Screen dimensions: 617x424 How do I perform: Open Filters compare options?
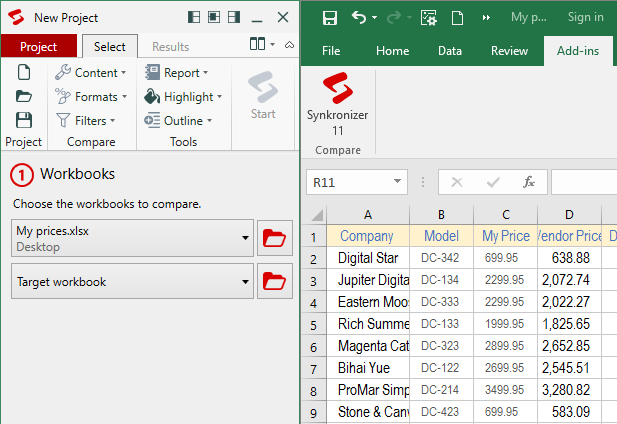point(86,121)
